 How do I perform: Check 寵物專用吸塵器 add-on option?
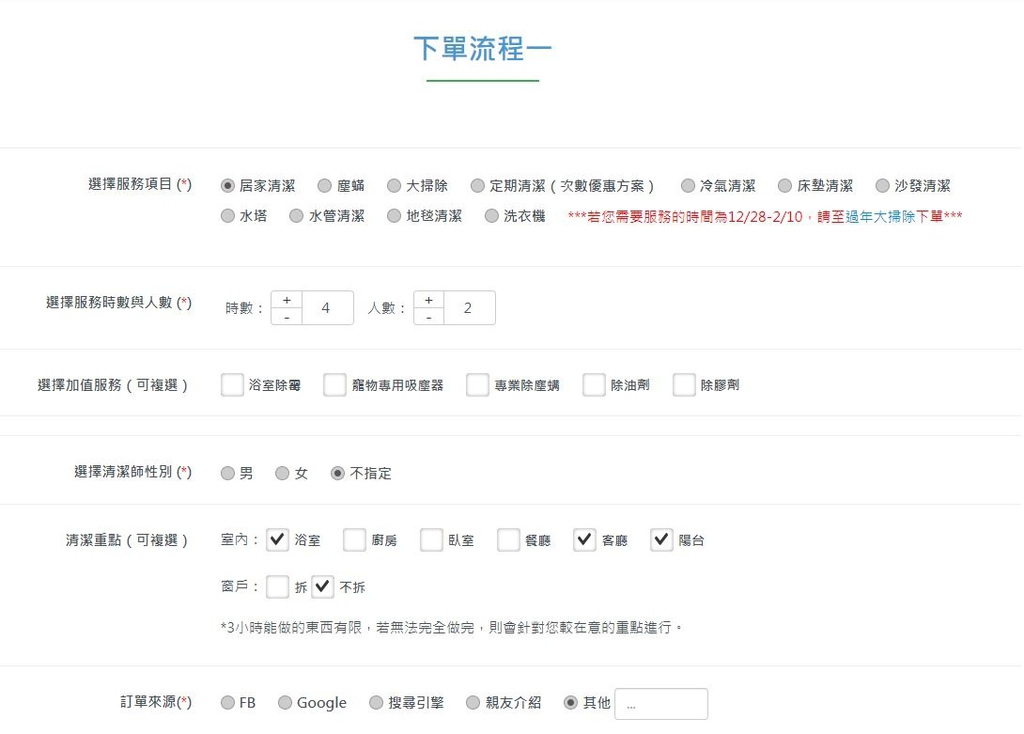[x=334, y=383]
